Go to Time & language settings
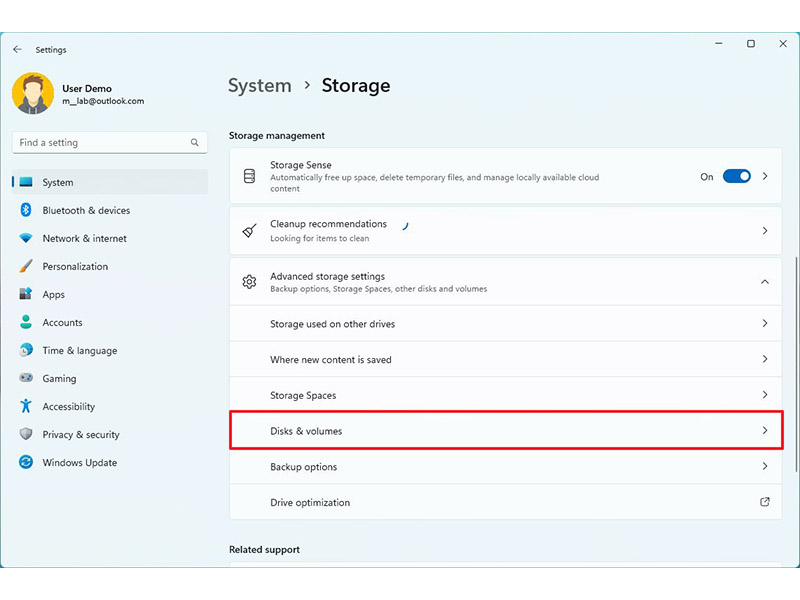This screenshot has width=800, height=600. (x=110, y=351)
